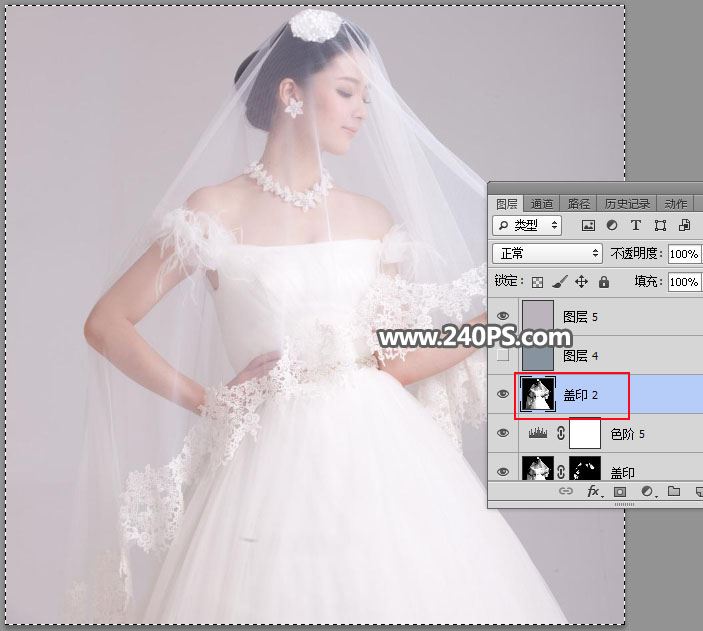Toggle visibility of bottom 盖印 layer
Screen dimensions: 703x631
503,472
